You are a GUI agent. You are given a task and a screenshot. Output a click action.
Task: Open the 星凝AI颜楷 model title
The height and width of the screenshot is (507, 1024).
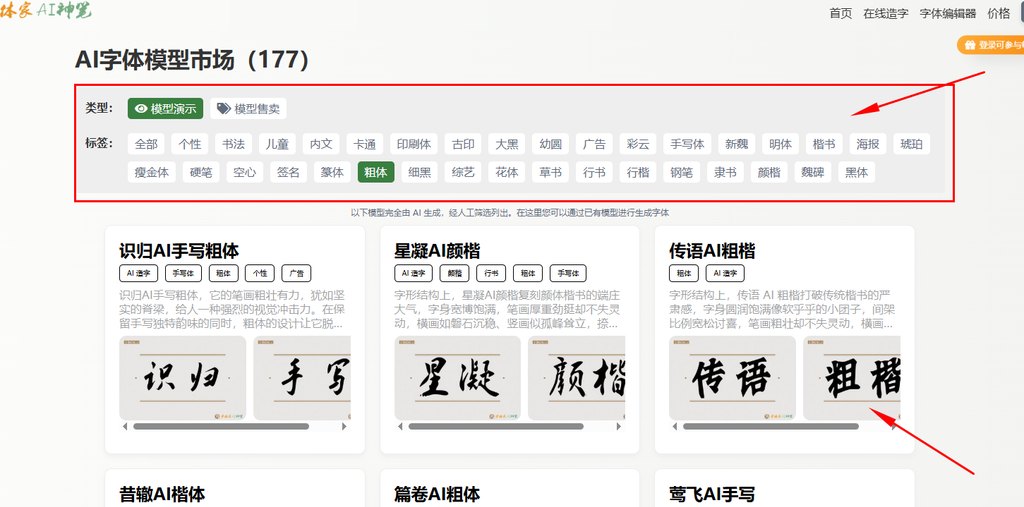click(437, 251)
